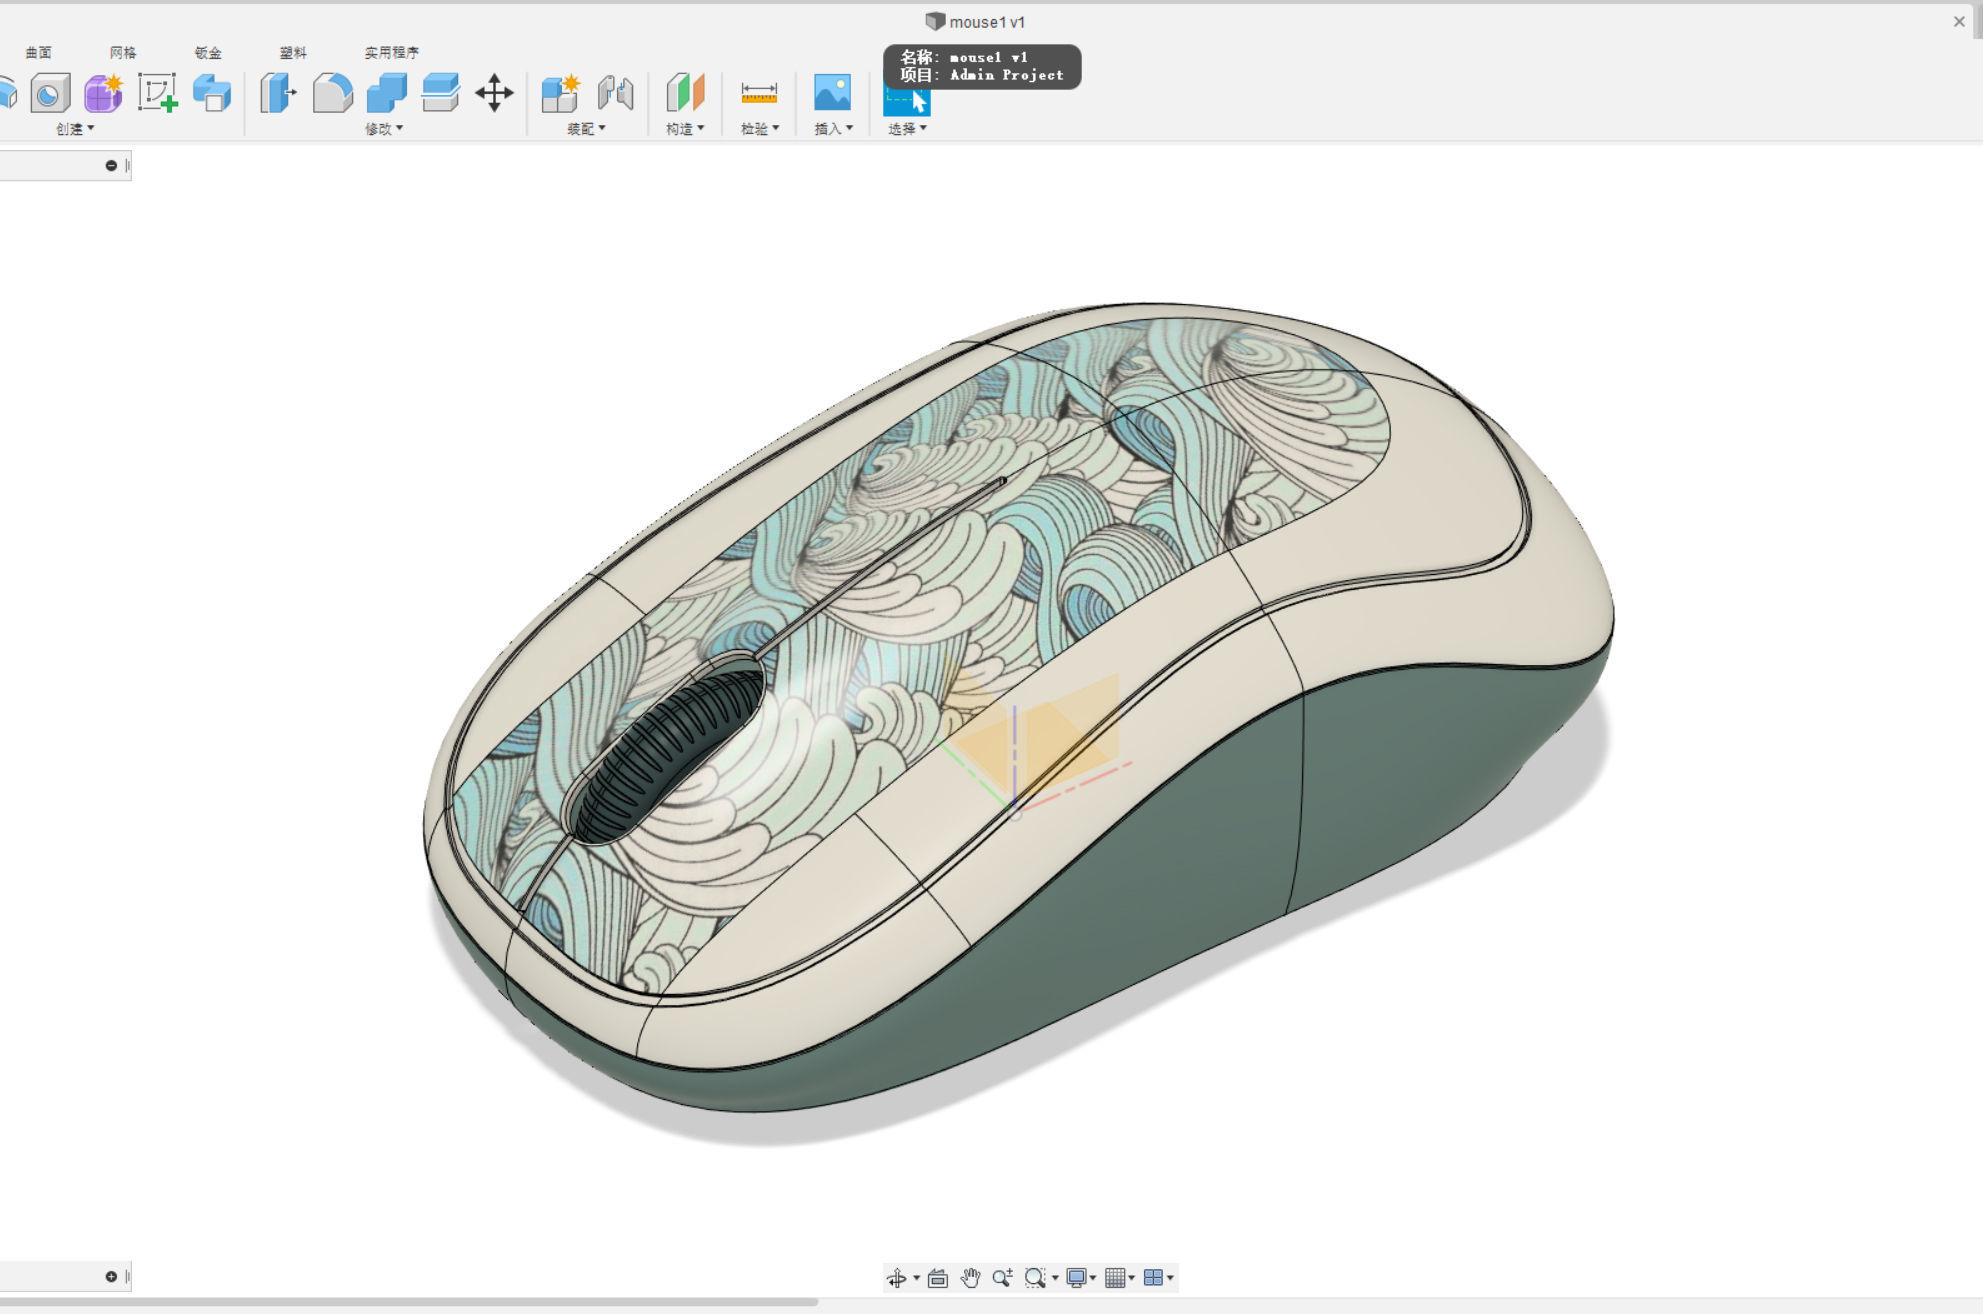This screenshot has width=1983, height=1314.
Task: Open Display Settings monitor icon
Action: point(1076,1278)
